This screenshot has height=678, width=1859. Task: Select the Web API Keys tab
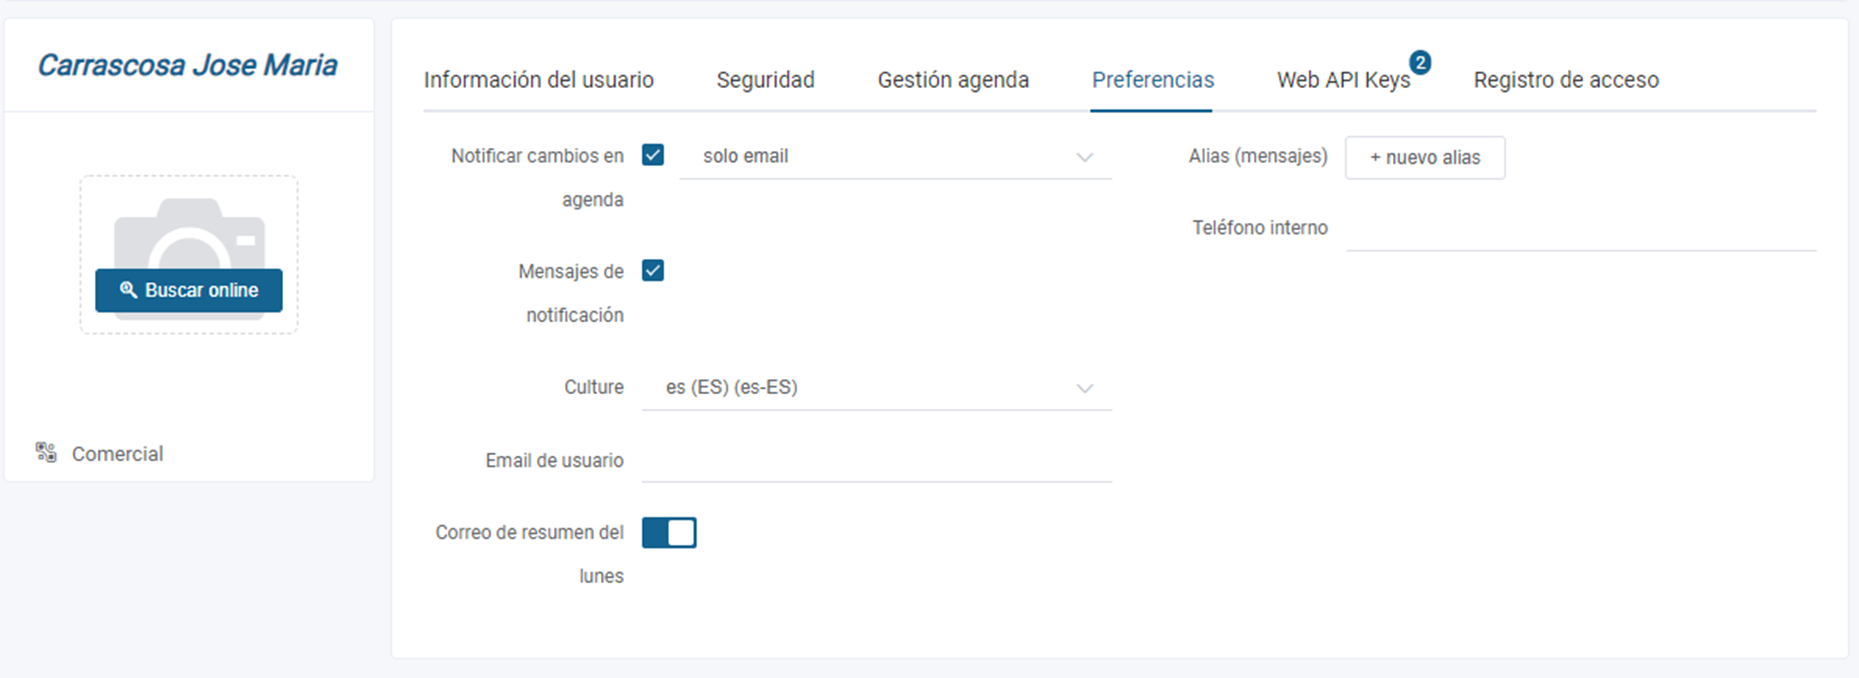1343,80
